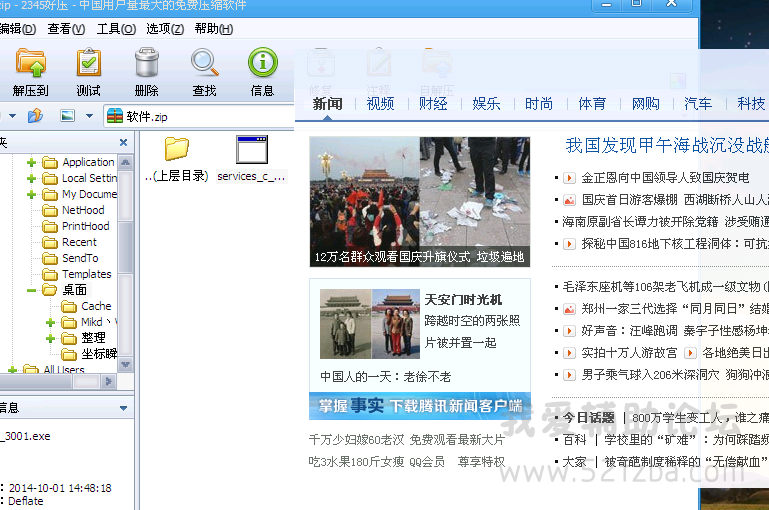Open the navigation history dropdown arrow
769x510 pixels.
(x=12, y=116)
